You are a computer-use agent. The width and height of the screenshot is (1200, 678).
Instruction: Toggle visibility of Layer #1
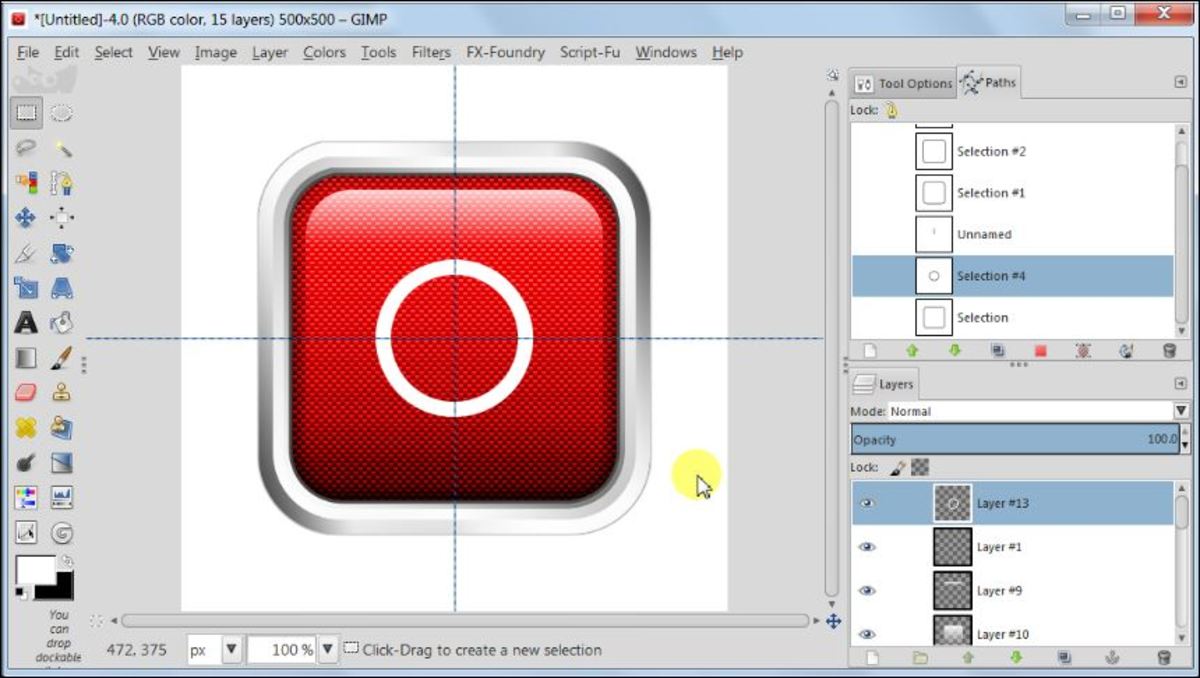coord(866,547)
